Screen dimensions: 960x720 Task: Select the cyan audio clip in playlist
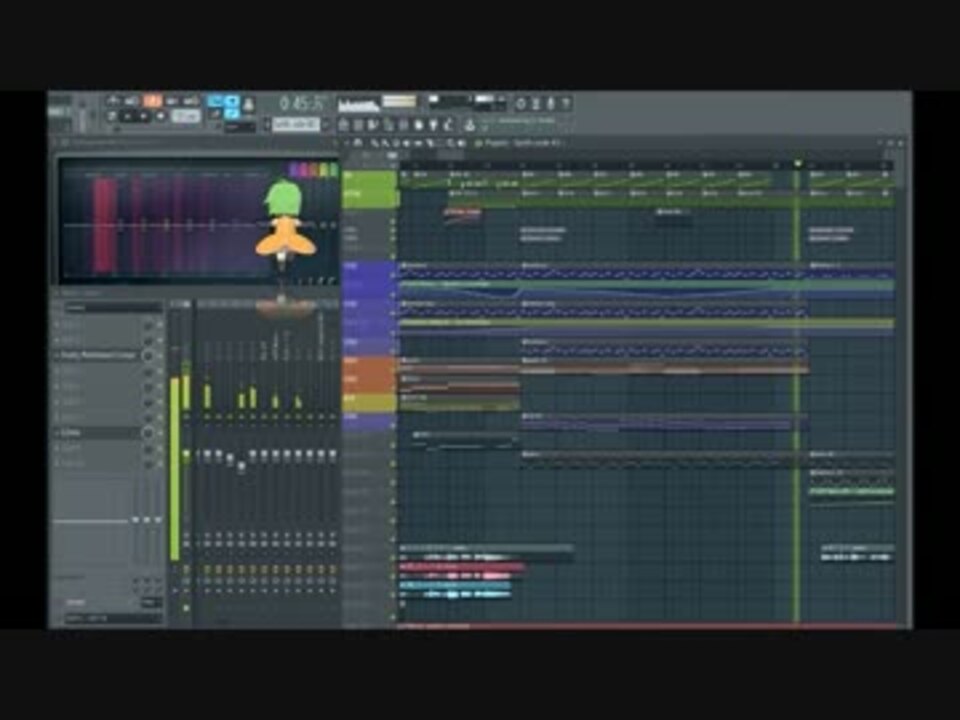click(x=455, y=590)
